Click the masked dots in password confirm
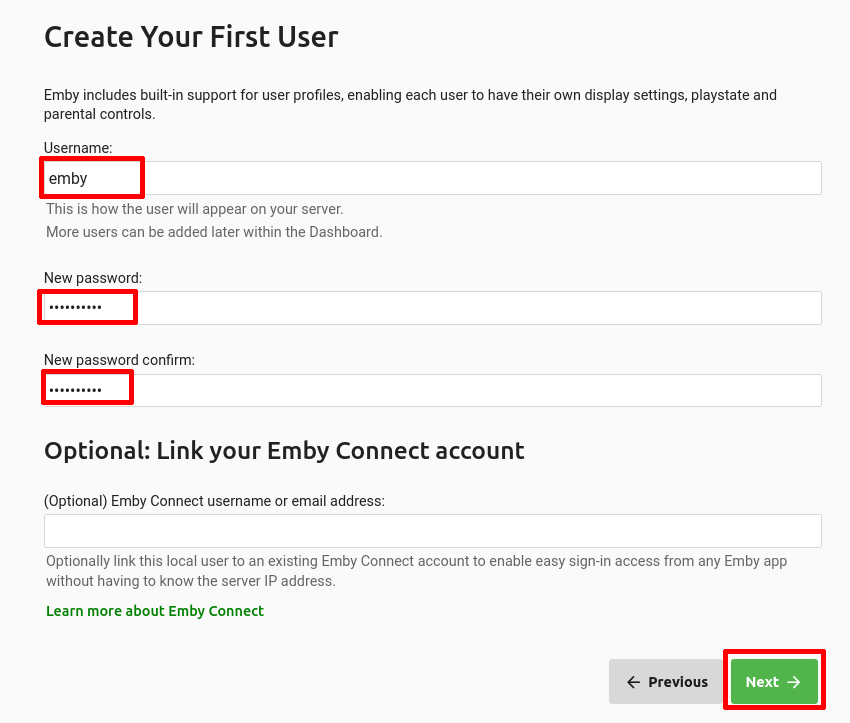This screenshot has width=850, height=723. [x=75, y=390]
